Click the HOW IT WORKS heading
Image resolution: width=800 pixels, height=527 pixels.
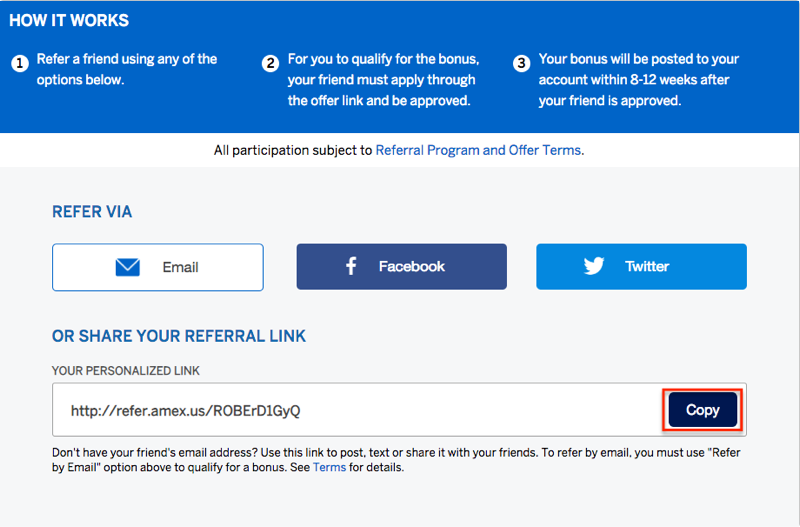[69, 20]
